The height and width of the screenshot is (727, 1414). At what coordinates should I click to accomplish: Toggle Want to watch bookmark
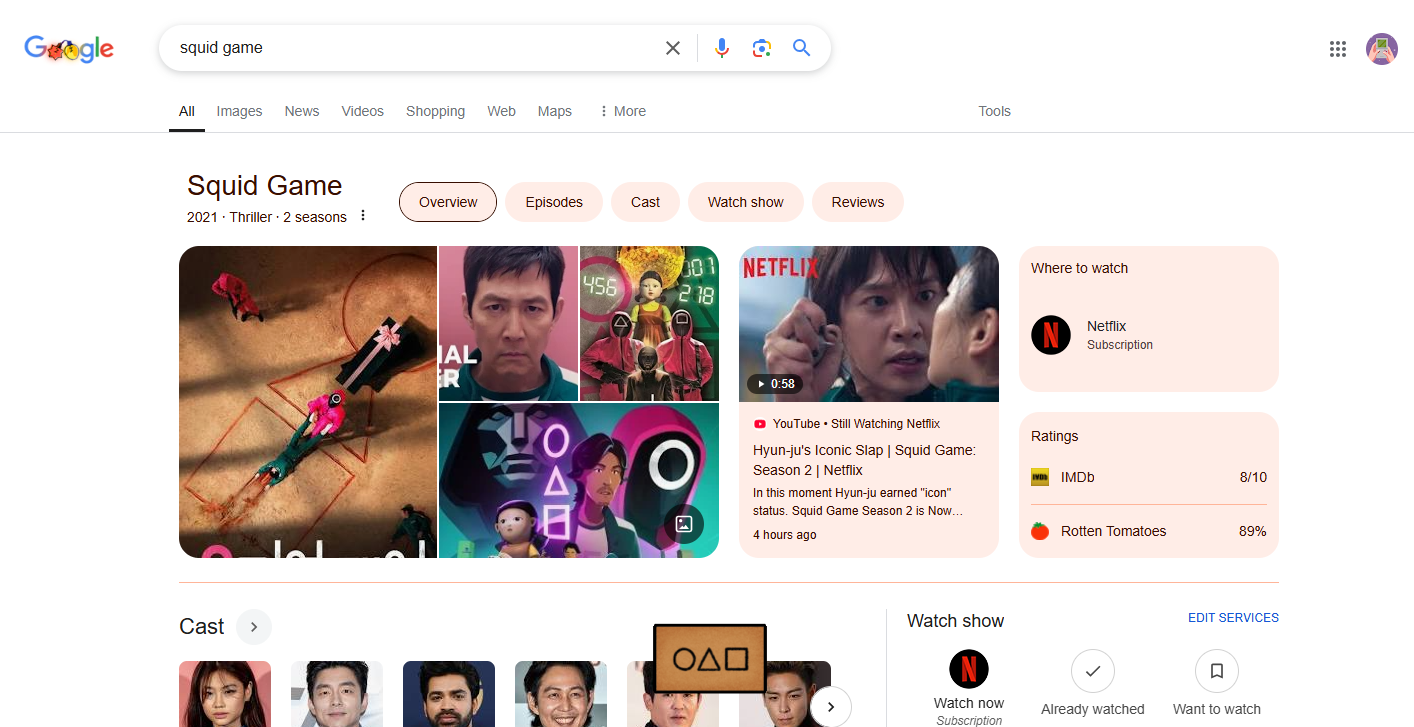pos(1216,671)
